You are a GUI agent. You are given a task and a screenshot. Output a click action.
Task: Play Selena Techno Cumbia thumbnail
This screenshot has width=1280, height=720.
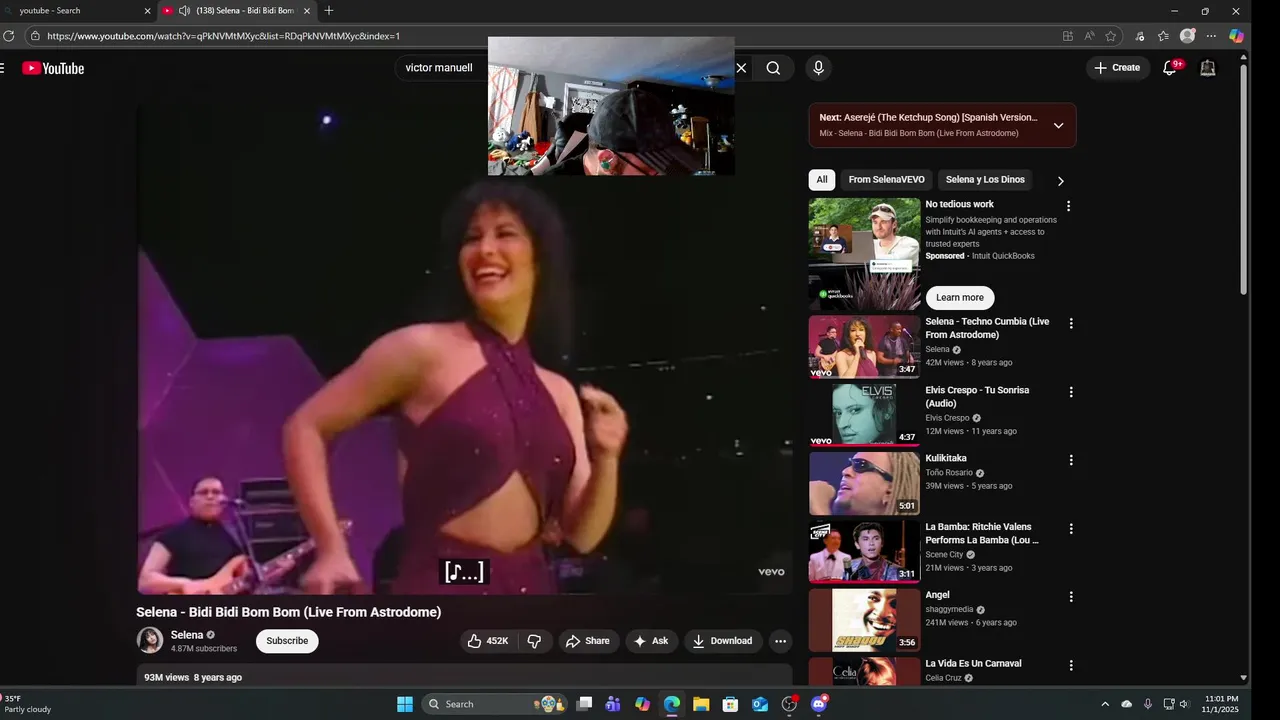(864, 347)
